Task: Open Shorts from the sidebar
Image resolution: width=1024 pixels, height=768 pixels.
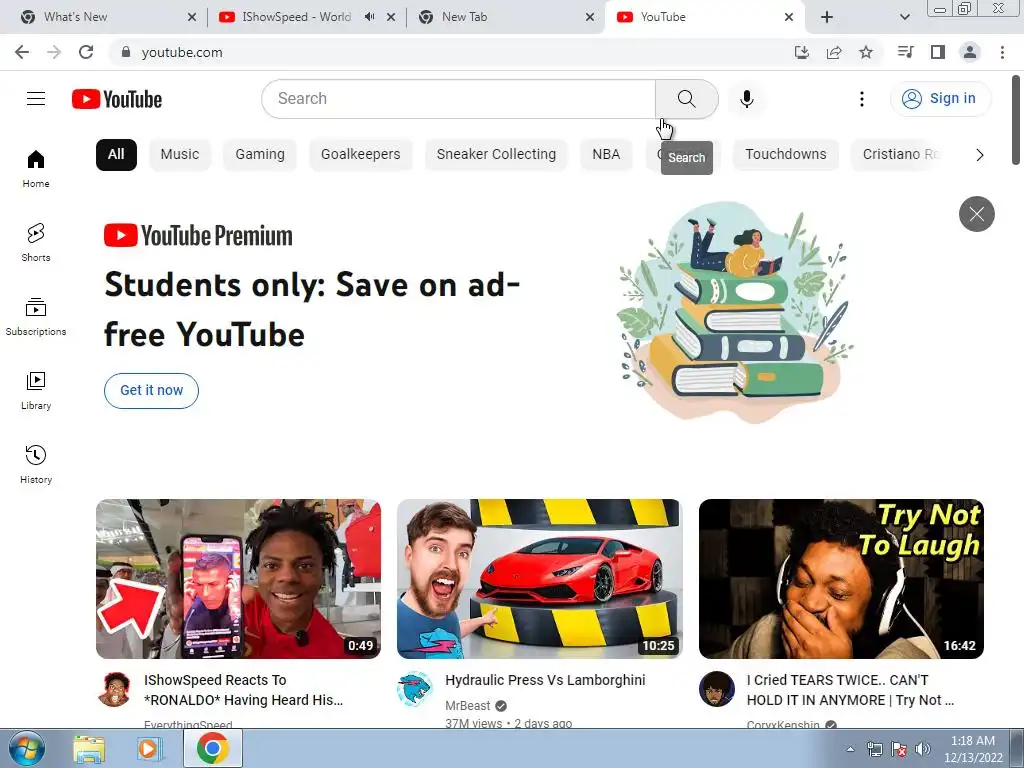Action: [36, 243]
